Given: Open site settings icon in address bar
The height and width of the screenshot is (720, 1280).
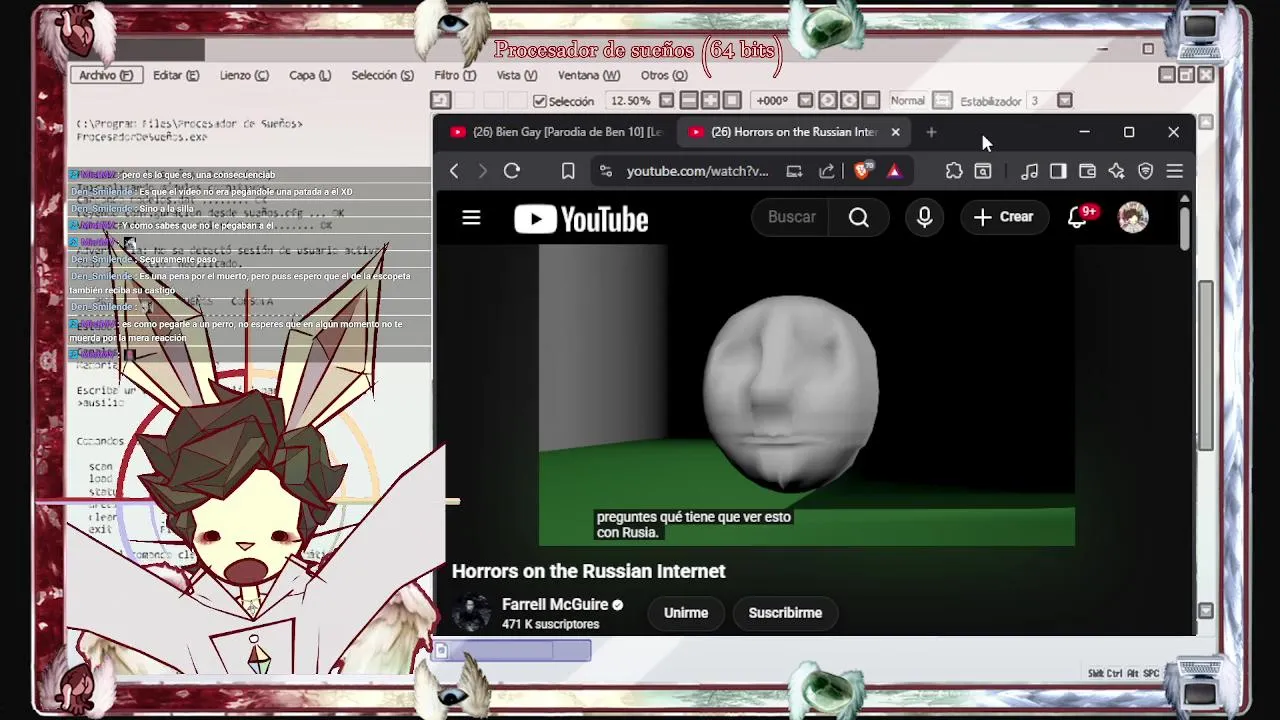Looking at the screenshot, I should [x=605, y=171].
